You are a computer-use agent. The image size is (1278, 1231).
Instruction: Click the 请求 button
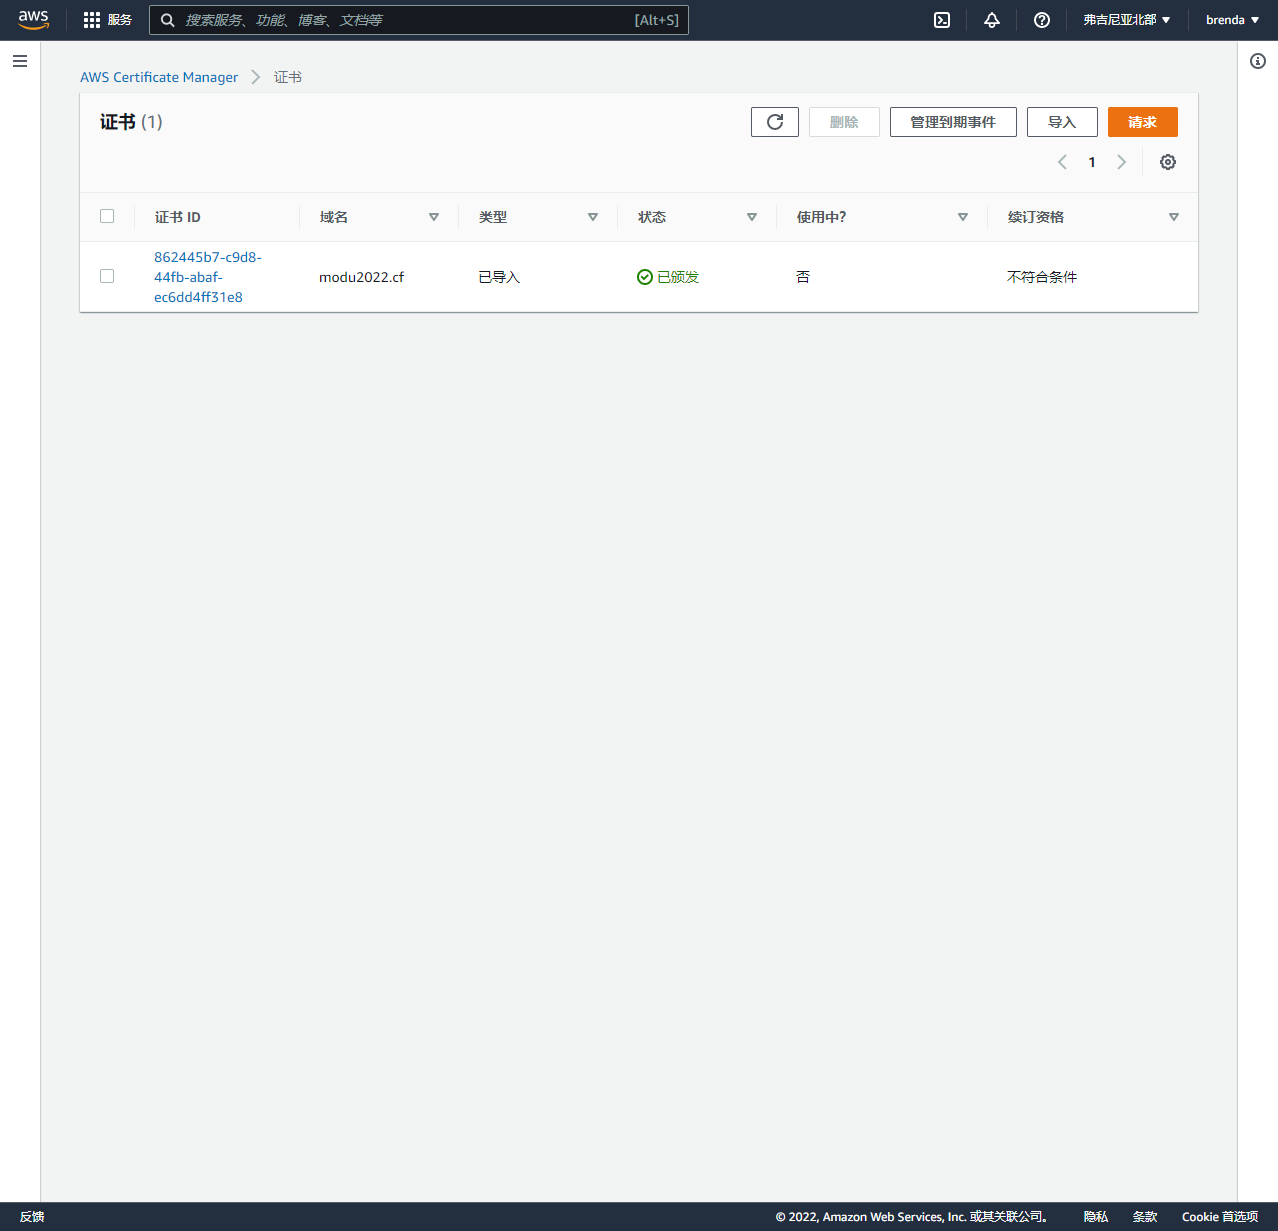click(x=1143, y=122)
